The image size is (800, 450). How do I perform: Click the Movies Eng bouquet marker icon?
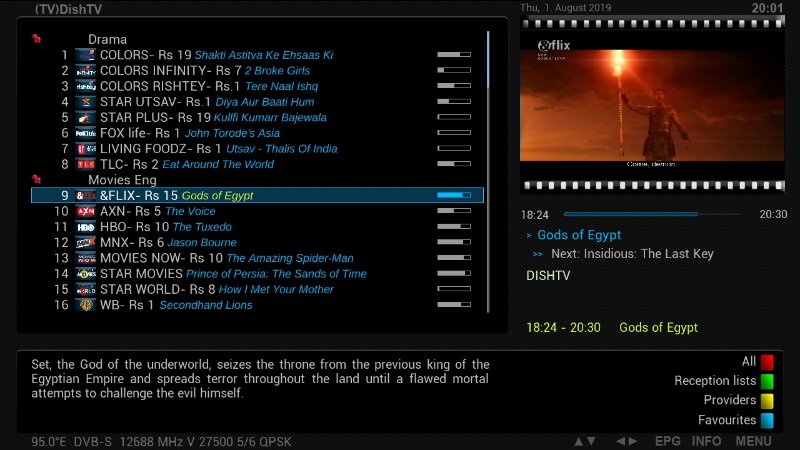36,179
